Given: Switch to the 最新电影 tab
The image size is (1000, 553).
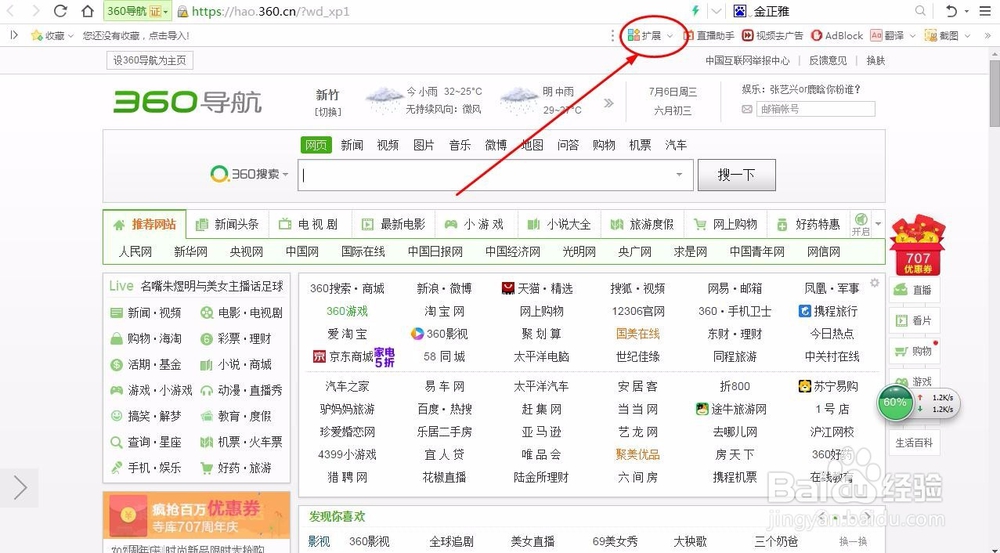Looking at the screenshot, I should 393,225.
